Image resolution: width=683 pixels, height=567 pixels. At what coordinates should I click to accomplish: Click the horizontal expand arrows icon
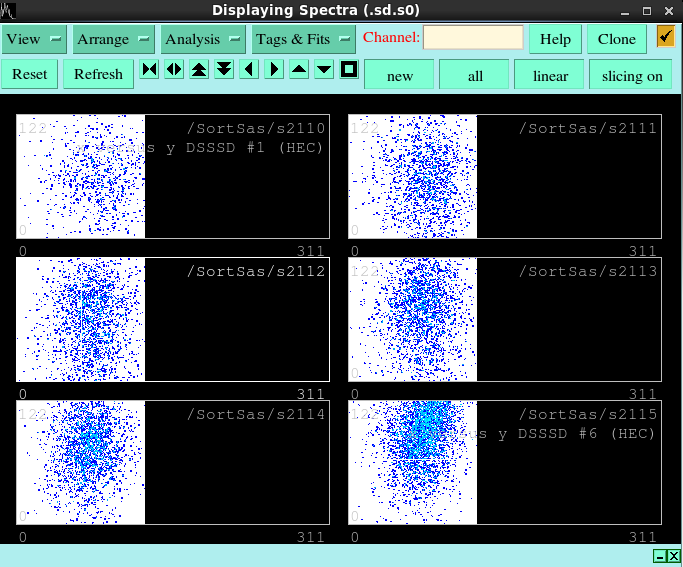[x=174, y=69]
